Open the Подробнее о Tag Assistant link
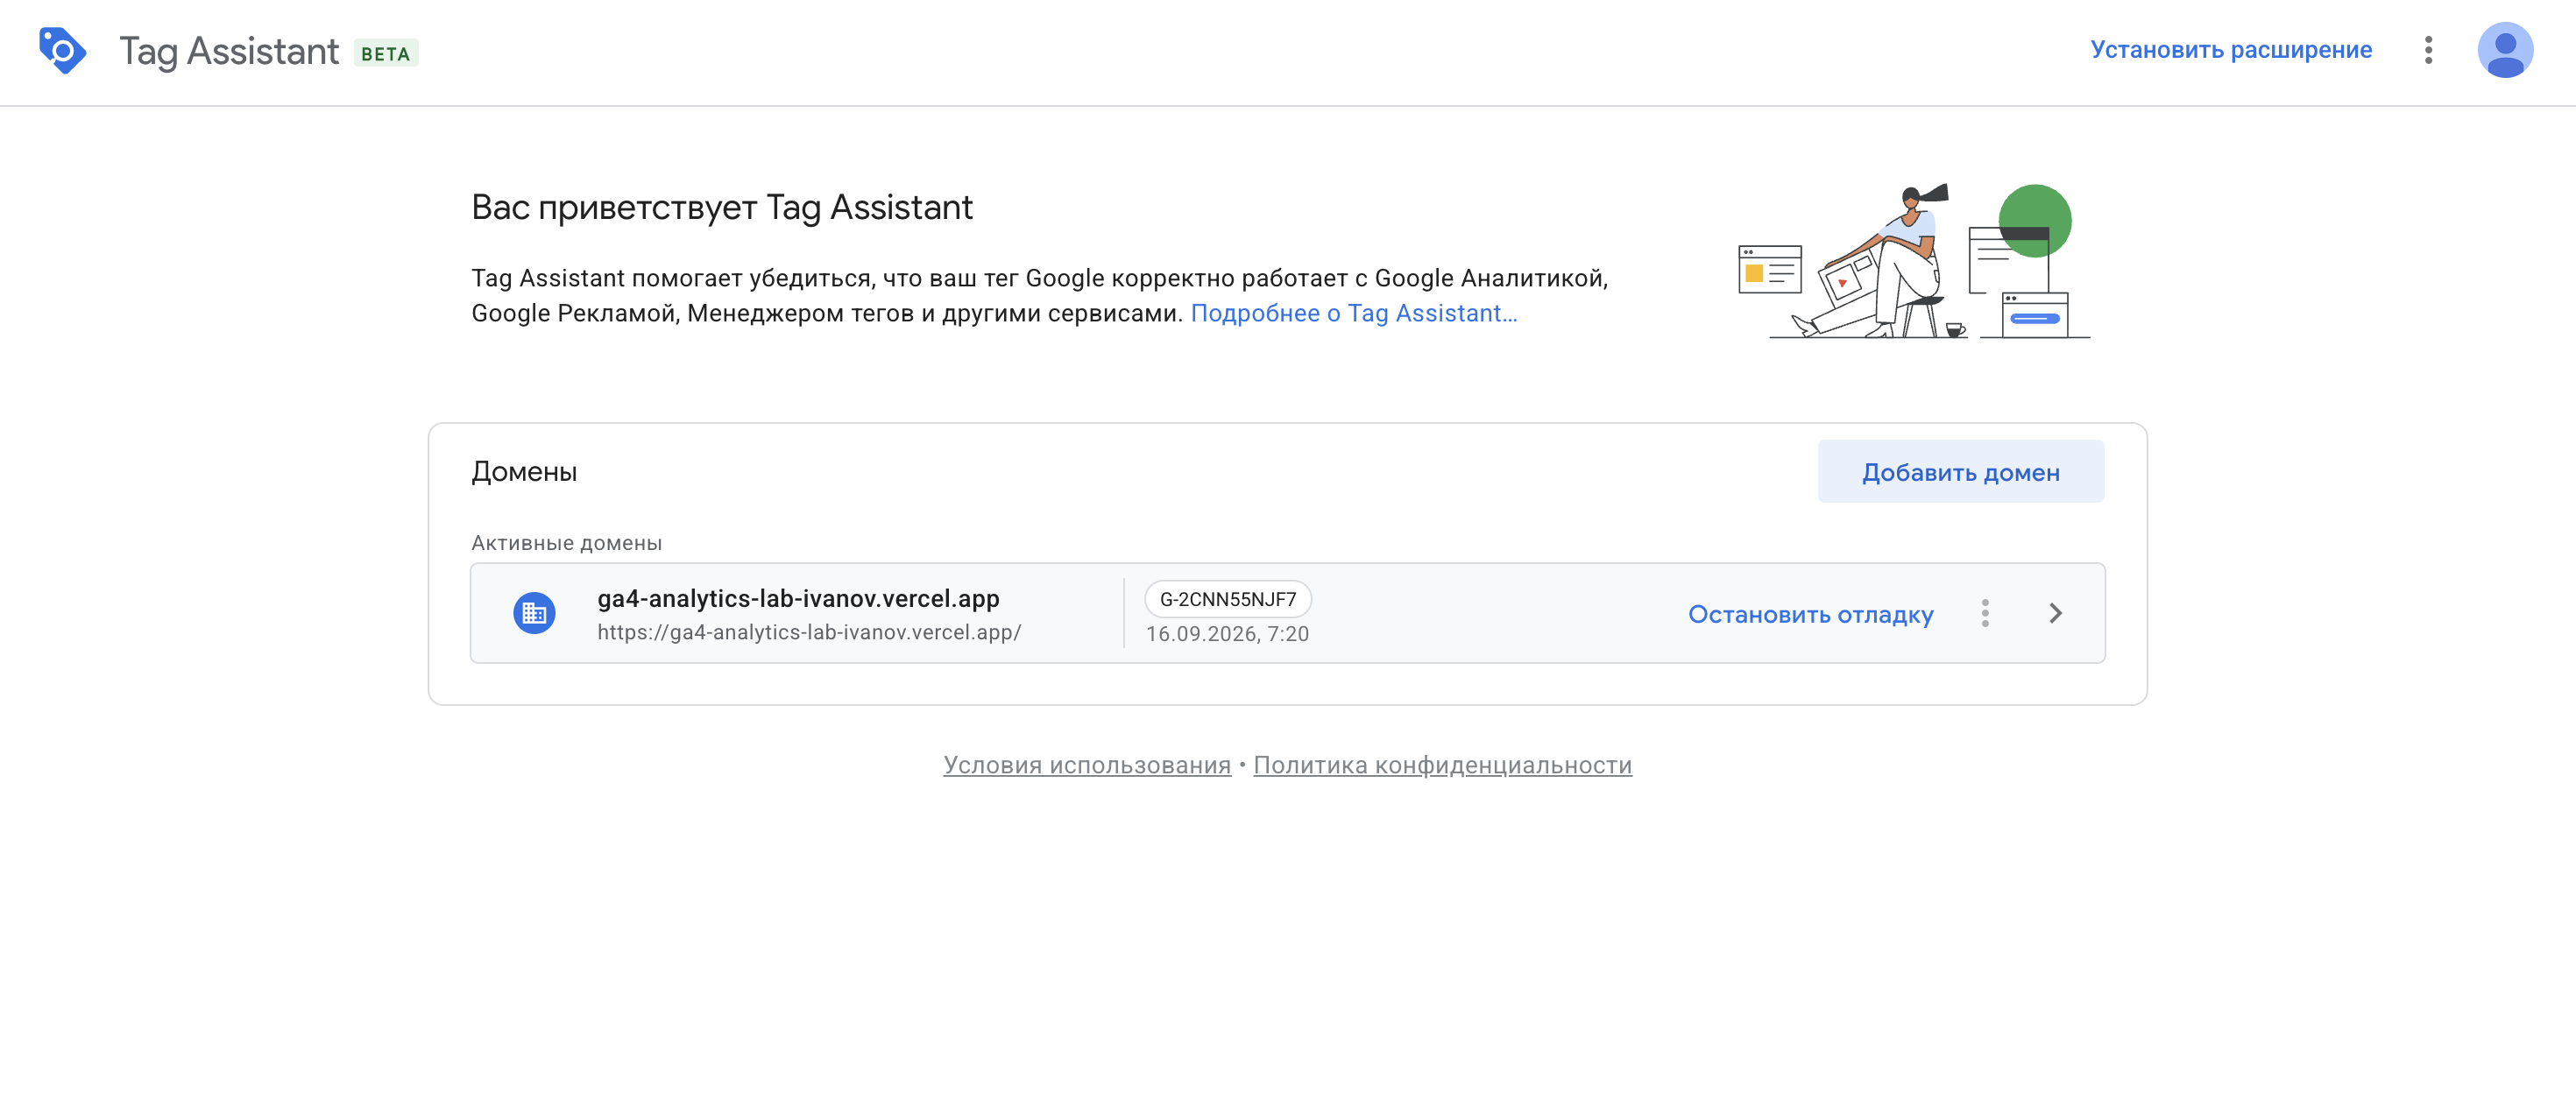 tap(1353, 314)
